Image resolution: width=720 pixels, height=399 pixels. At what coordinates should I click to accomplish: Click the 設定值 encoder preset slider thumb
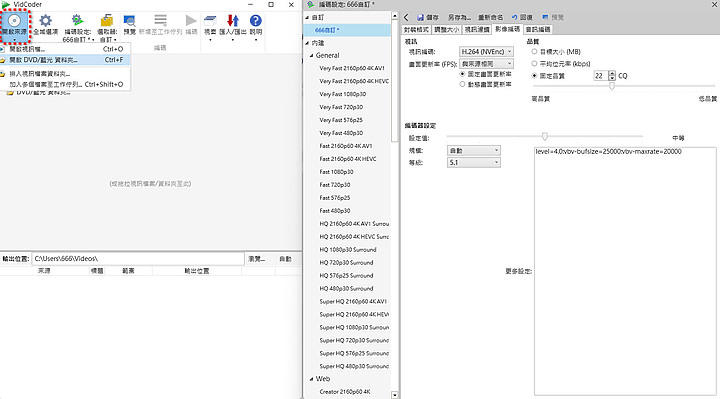coord(545,136)
